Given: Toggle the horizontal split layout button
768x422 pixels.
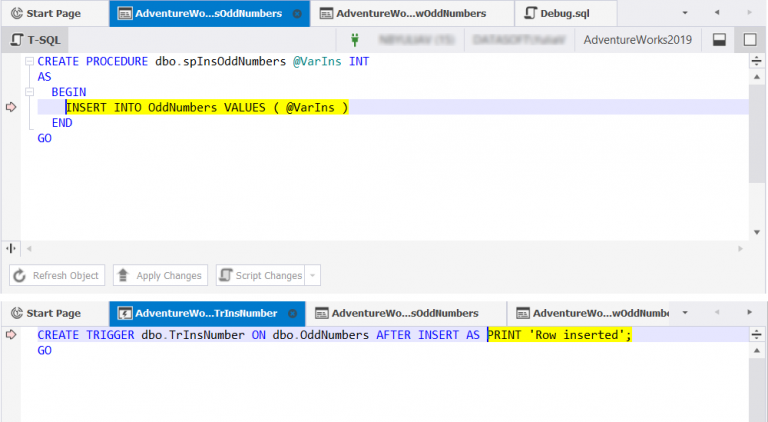Looking at the screenshot, I should (x=718, y=40).
